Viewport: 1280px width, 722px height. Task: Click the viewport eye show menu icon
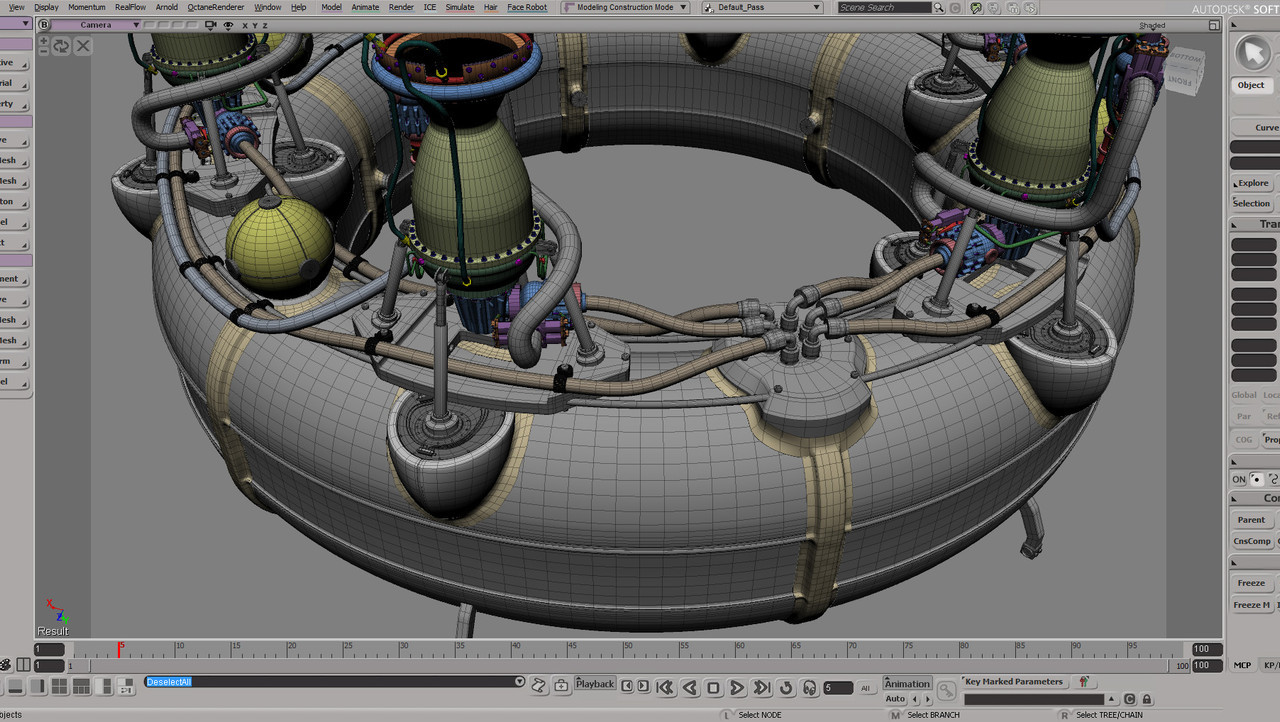click(x=229, y=25)
